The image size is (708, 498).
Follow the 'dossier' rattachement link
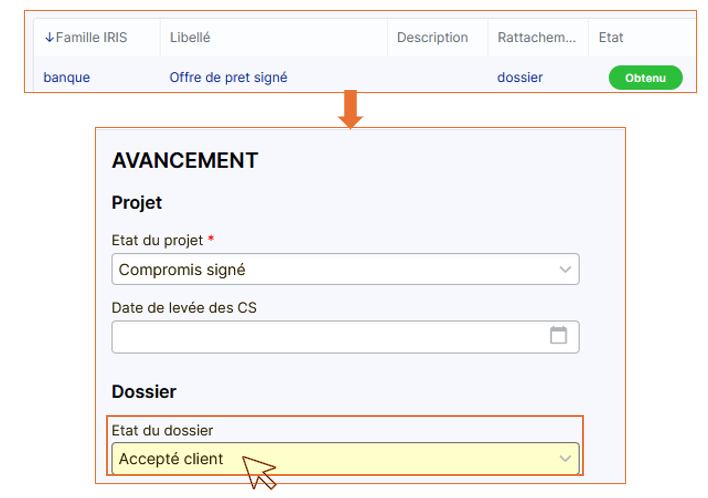(x=520, y=77)
